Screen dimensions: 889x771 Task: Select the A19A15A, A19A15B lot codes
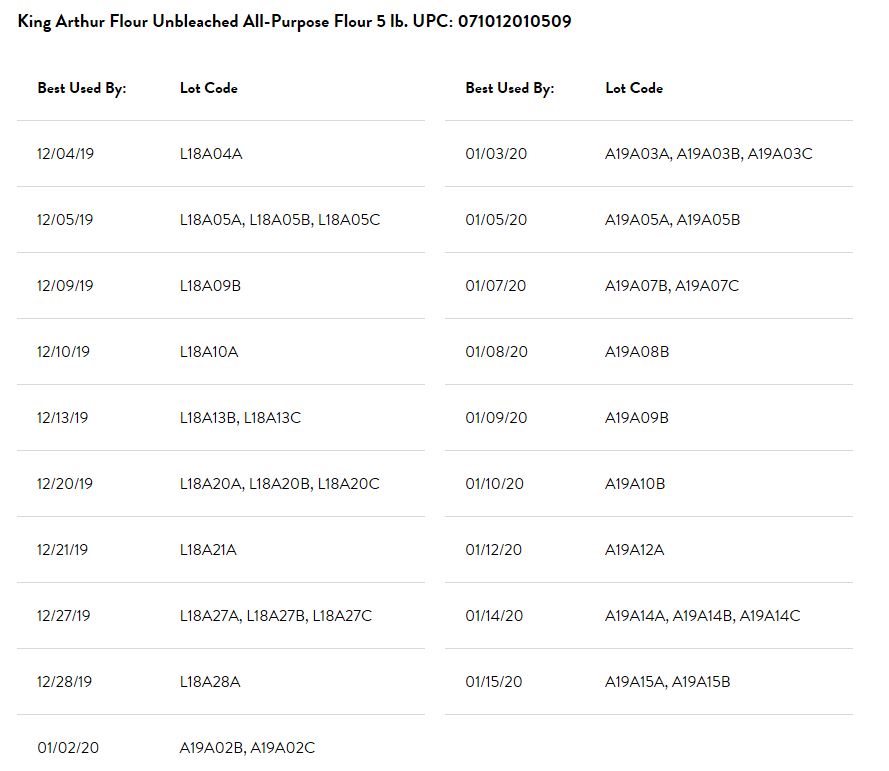pos(667,682)
